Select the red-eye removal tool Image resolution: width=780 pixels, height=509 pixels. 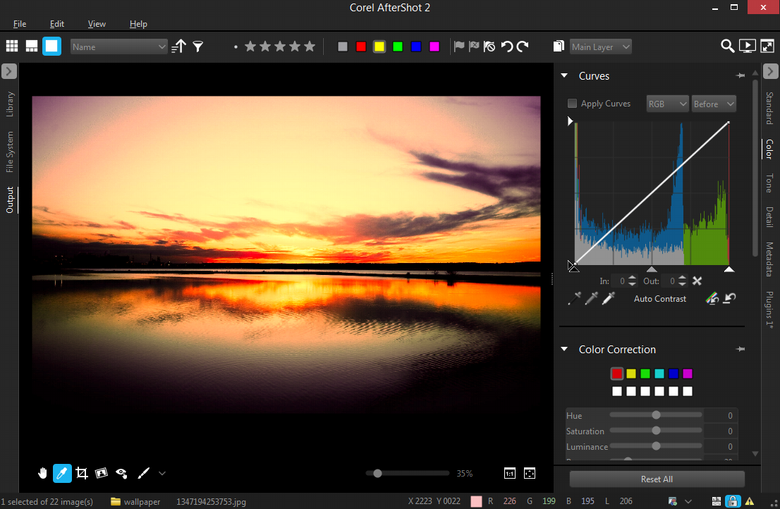coord(121,473)
